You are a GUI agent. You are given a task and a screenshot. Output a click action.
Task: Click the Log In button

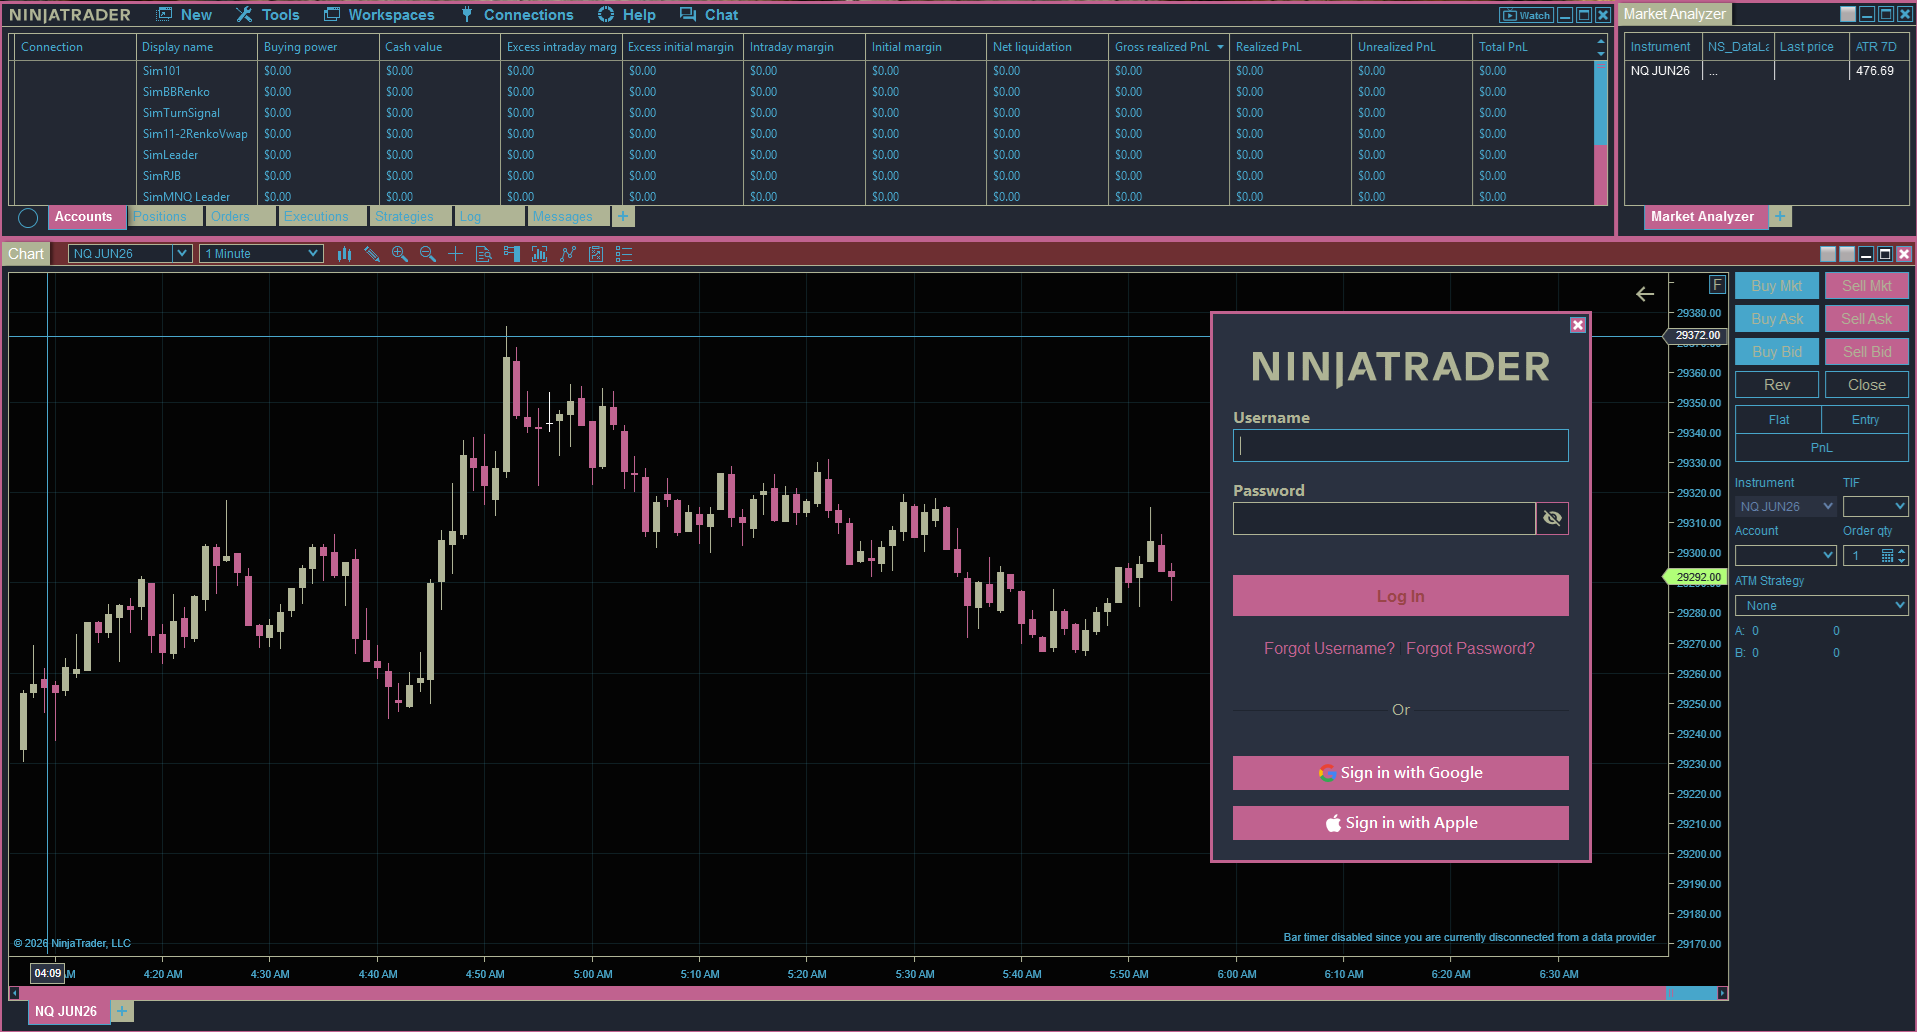[x=1400, y=596]
